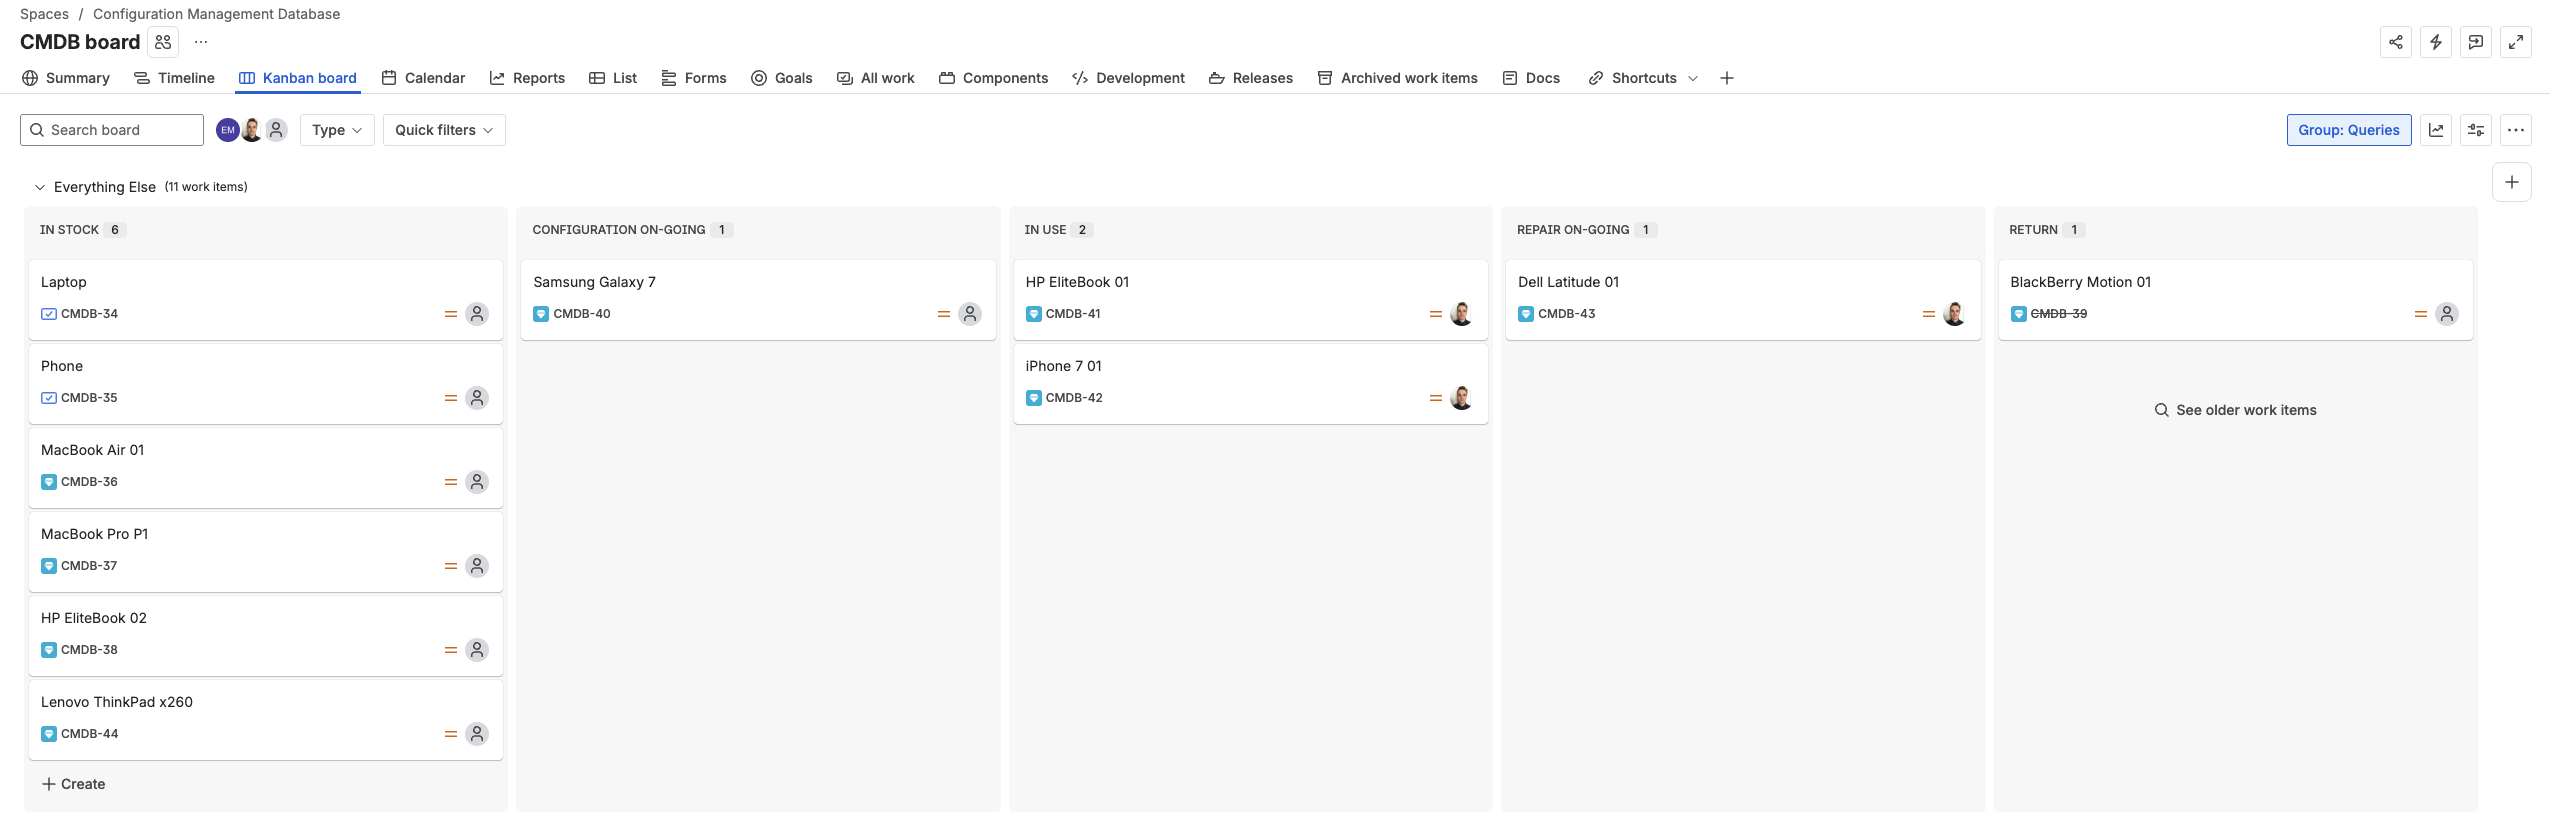
Task: Expand the Quick filters dropdown
Action: pos(444,130)
